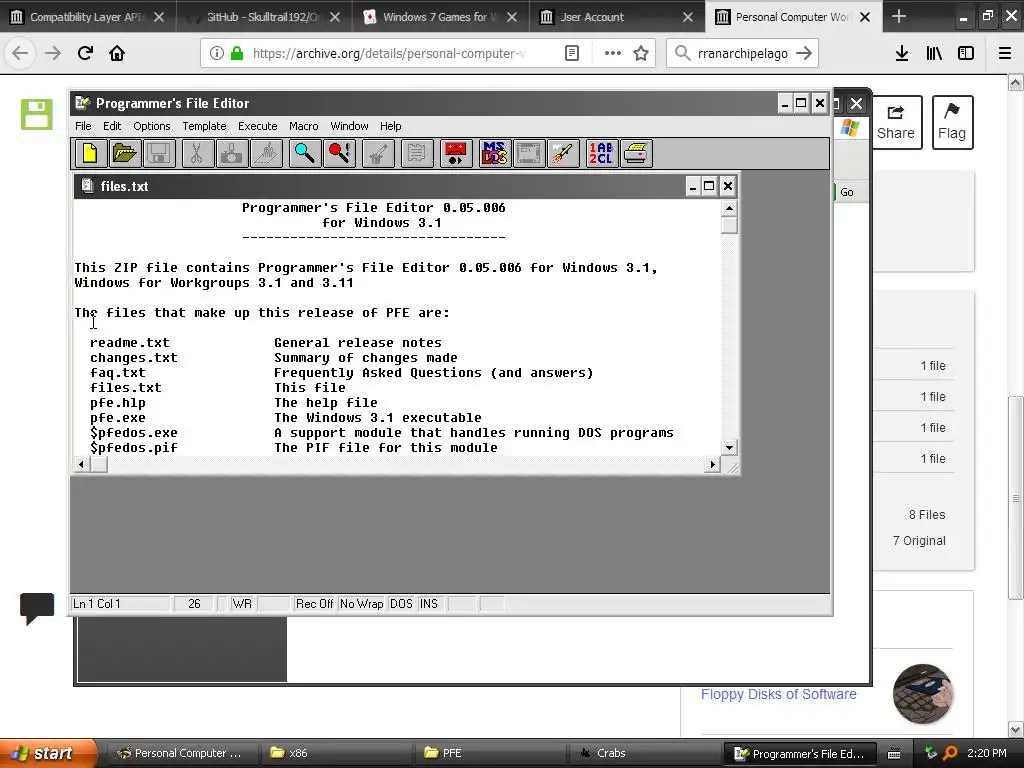The width and height of the screenshot is (1024, 768).
Task: Click the greyed Undo toolbar icon
Action: point(378,153)
